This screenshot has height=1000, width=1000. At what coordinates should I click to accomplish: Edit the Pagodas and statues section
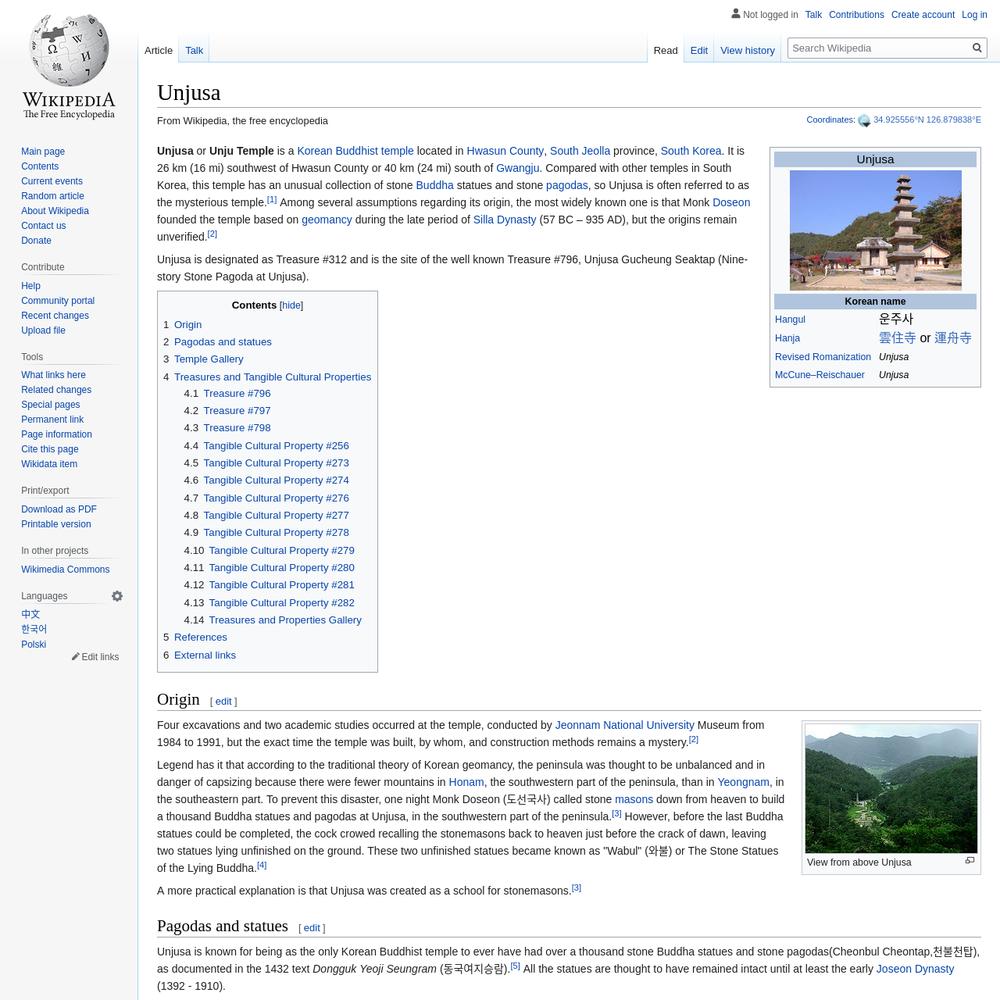click(312, 928)
